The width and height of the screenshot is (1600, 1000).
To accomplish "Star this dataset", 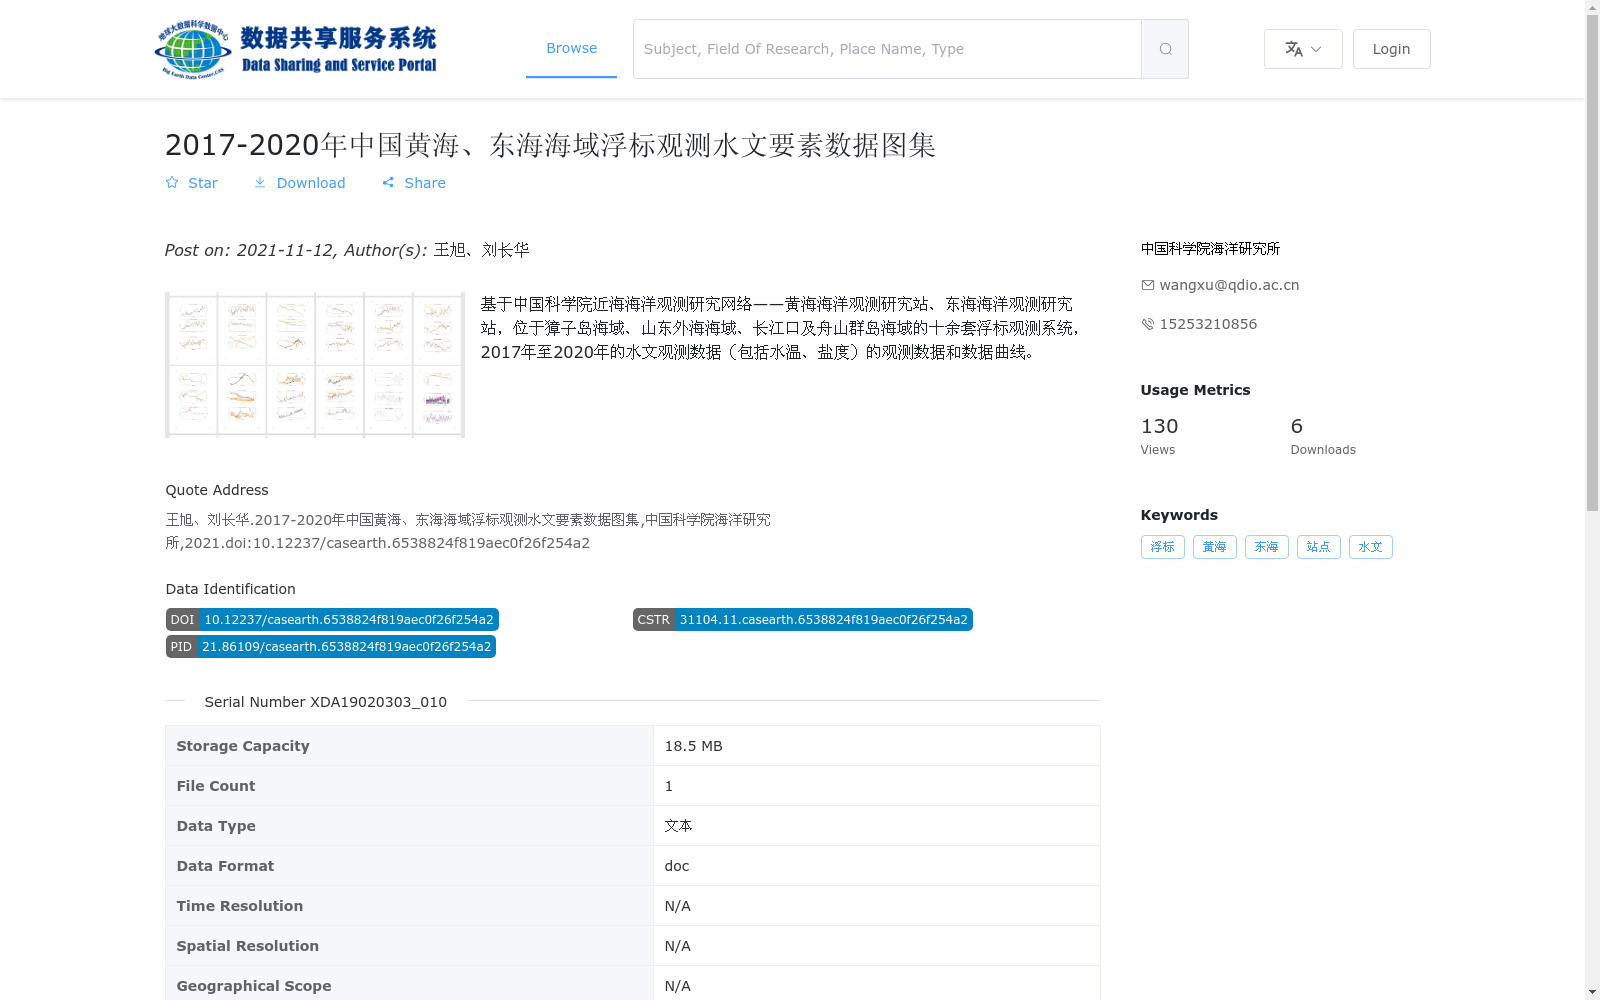I will 191,183.
